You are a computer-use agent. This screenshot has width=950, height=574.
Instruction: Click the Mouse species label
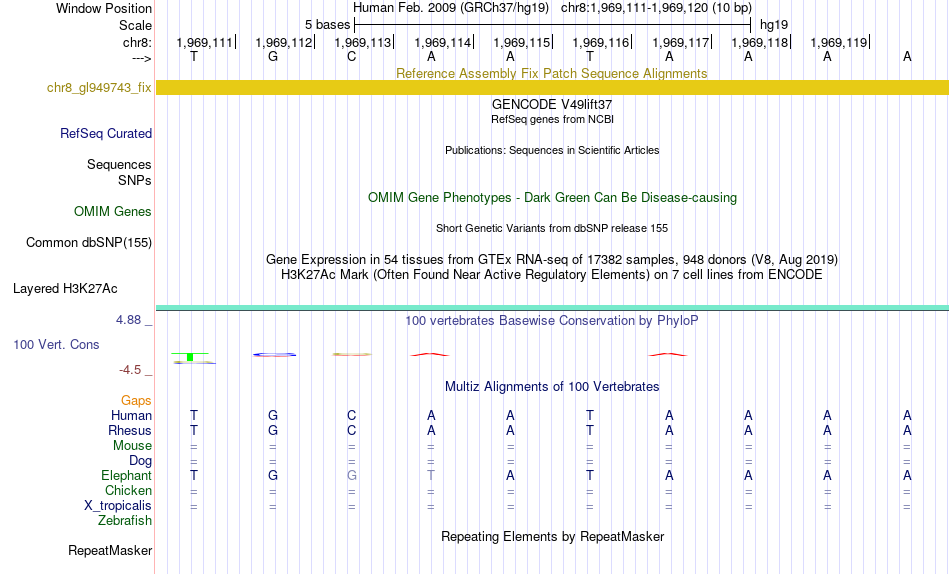pos(132,446)
